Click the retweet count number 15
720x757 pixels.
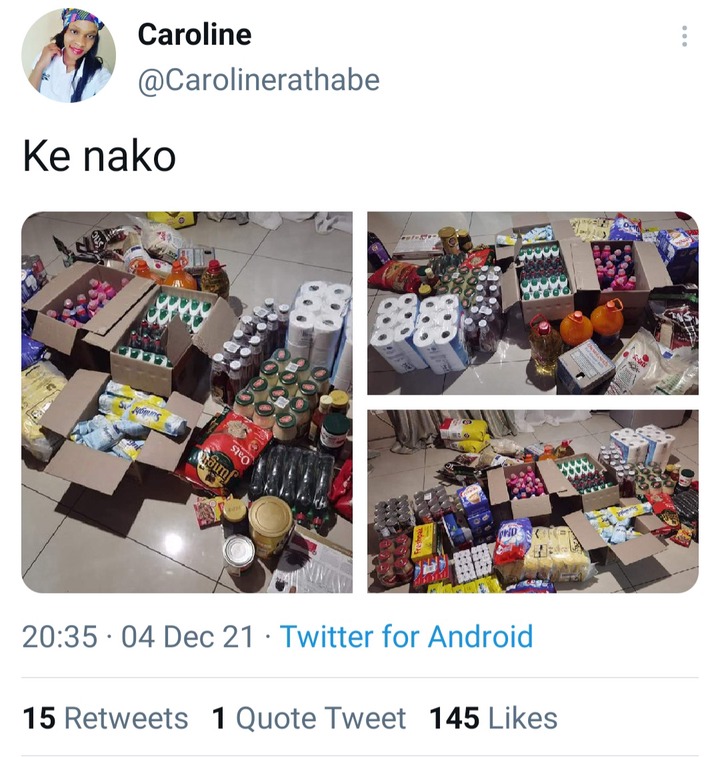click(x=39, y=718)
